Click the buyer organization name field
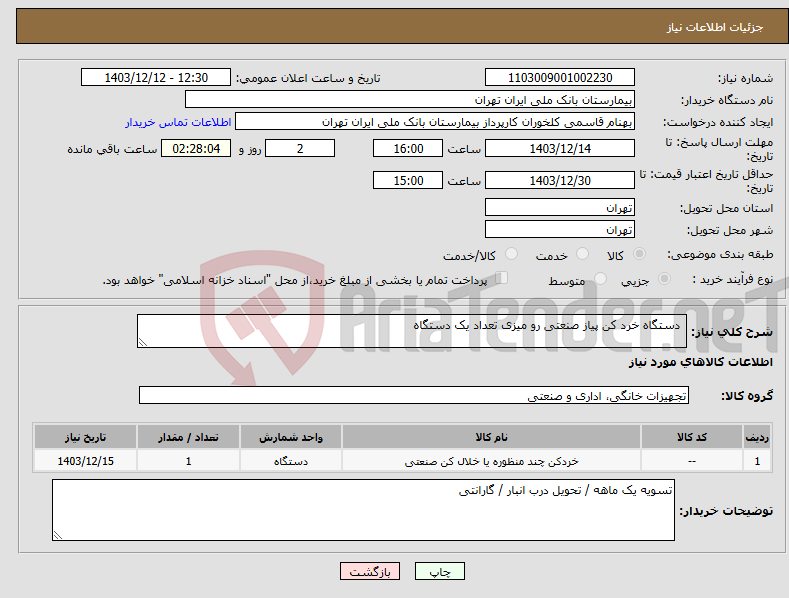The image size is (789, 598). click(410, 100)
